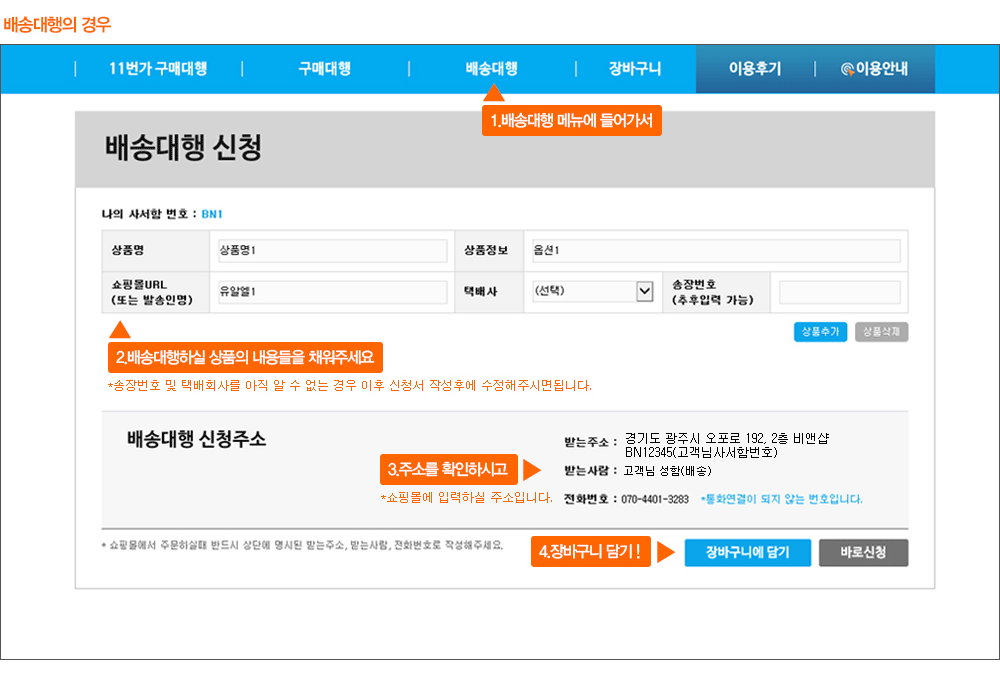Click the 장바구니에 담기 button

pyautogui.click(x=747, y=552)
